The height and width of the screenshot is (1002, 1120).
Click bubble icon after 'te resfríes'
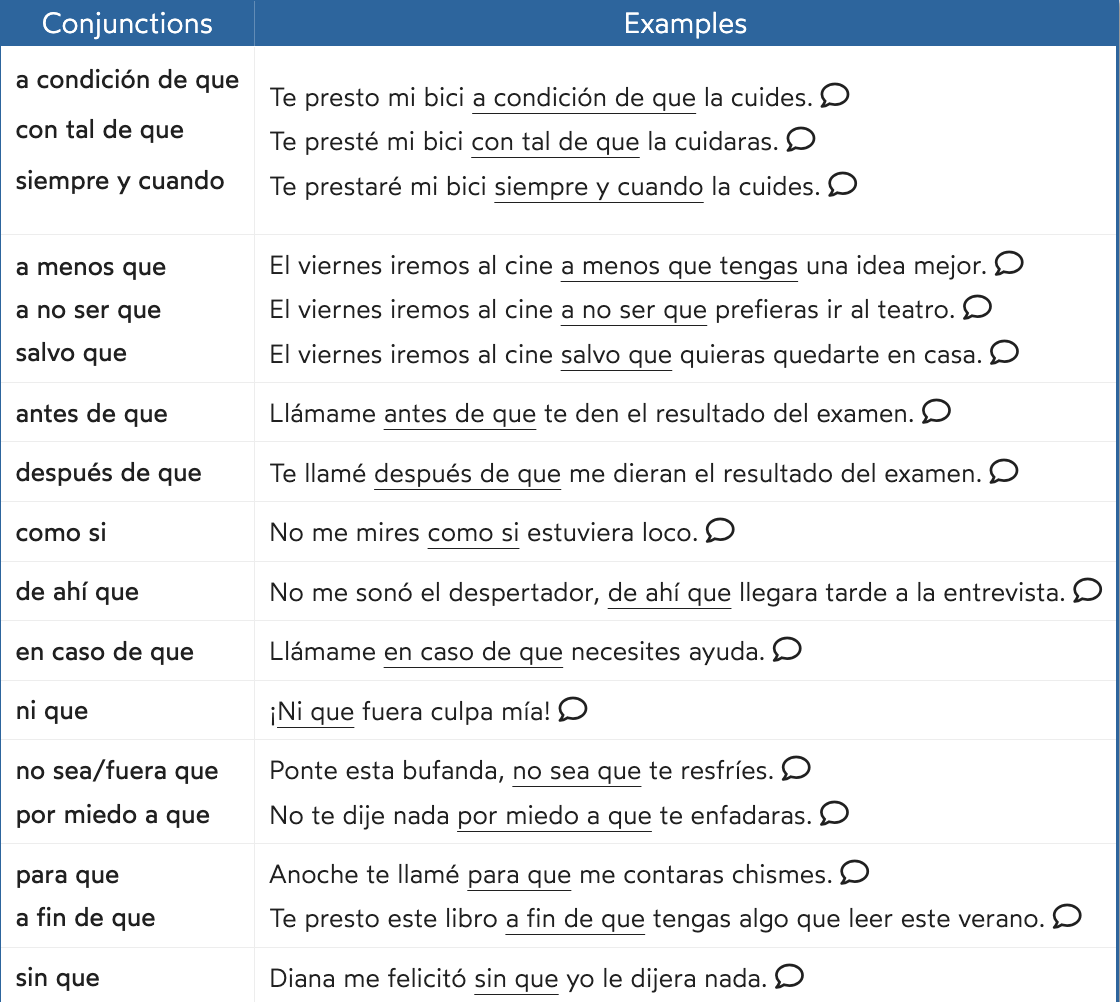tap(796, 768)
